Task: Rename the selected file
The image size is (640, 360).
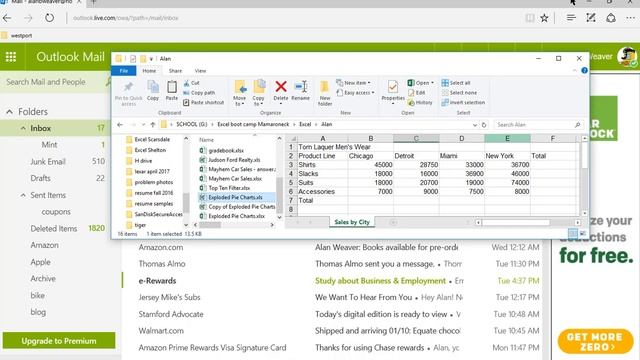Action: tap(301, 91)
